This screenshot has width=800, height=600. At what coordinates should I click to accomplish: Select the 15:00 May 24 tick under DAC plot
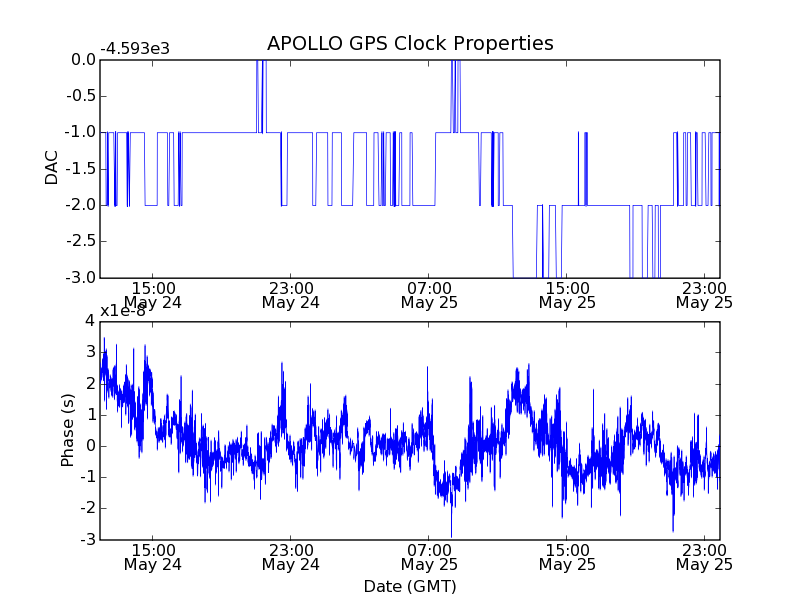point(153,295)
